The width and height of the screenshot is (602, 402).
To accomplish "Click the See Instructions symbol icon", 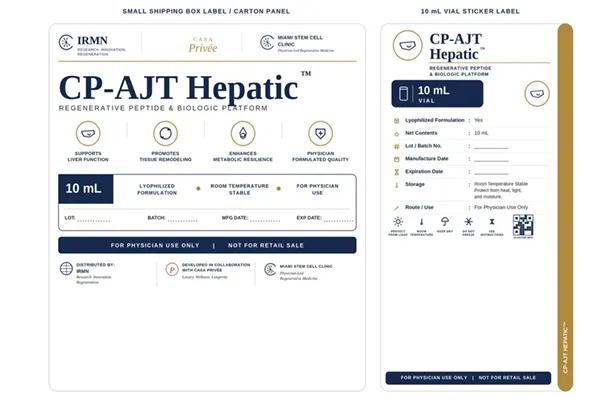I will tap(492, 222).
